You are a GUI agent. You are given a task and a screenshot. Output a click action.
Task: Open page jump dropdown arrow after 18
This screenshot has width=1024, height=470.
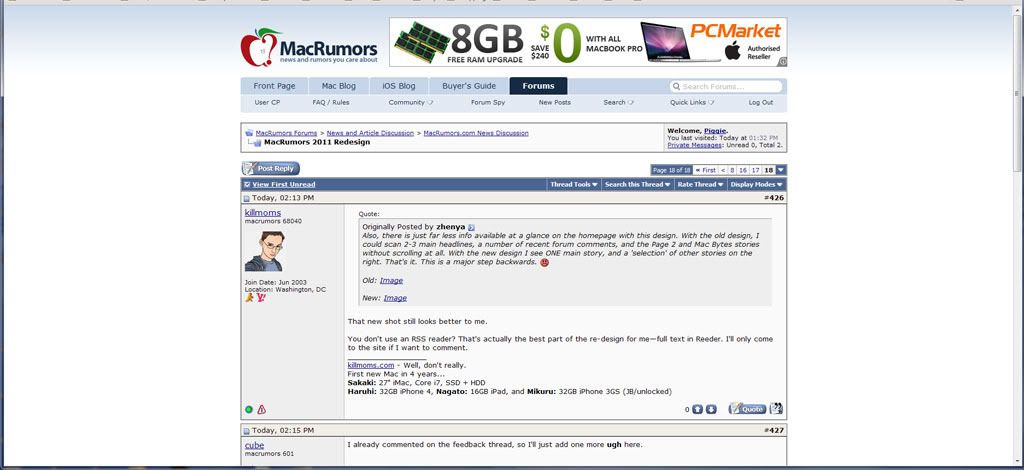(x=781, y=170)
